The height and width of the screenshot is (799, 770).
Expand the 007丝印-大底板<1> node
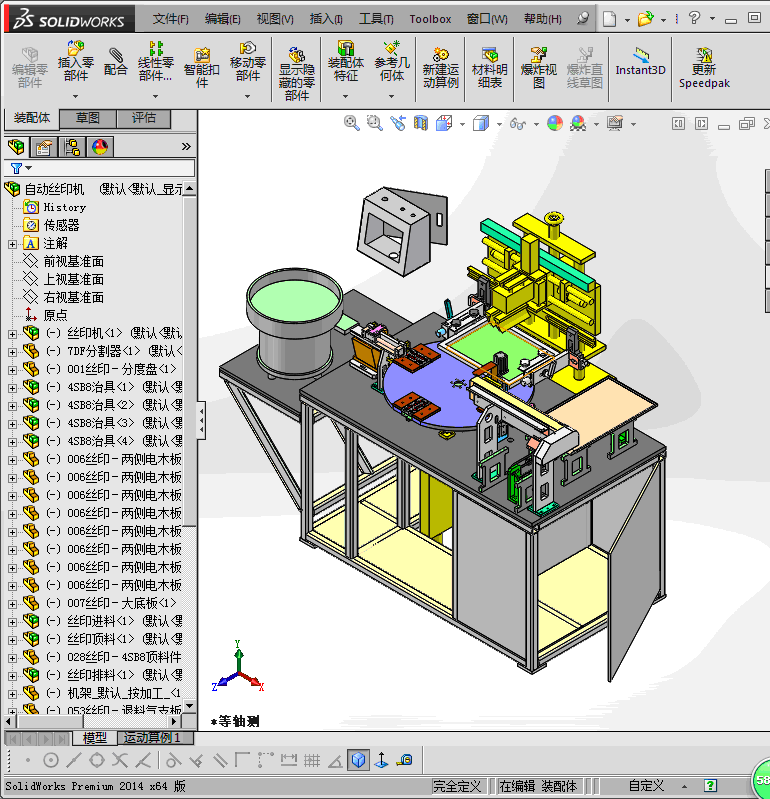tap(12, 604)
